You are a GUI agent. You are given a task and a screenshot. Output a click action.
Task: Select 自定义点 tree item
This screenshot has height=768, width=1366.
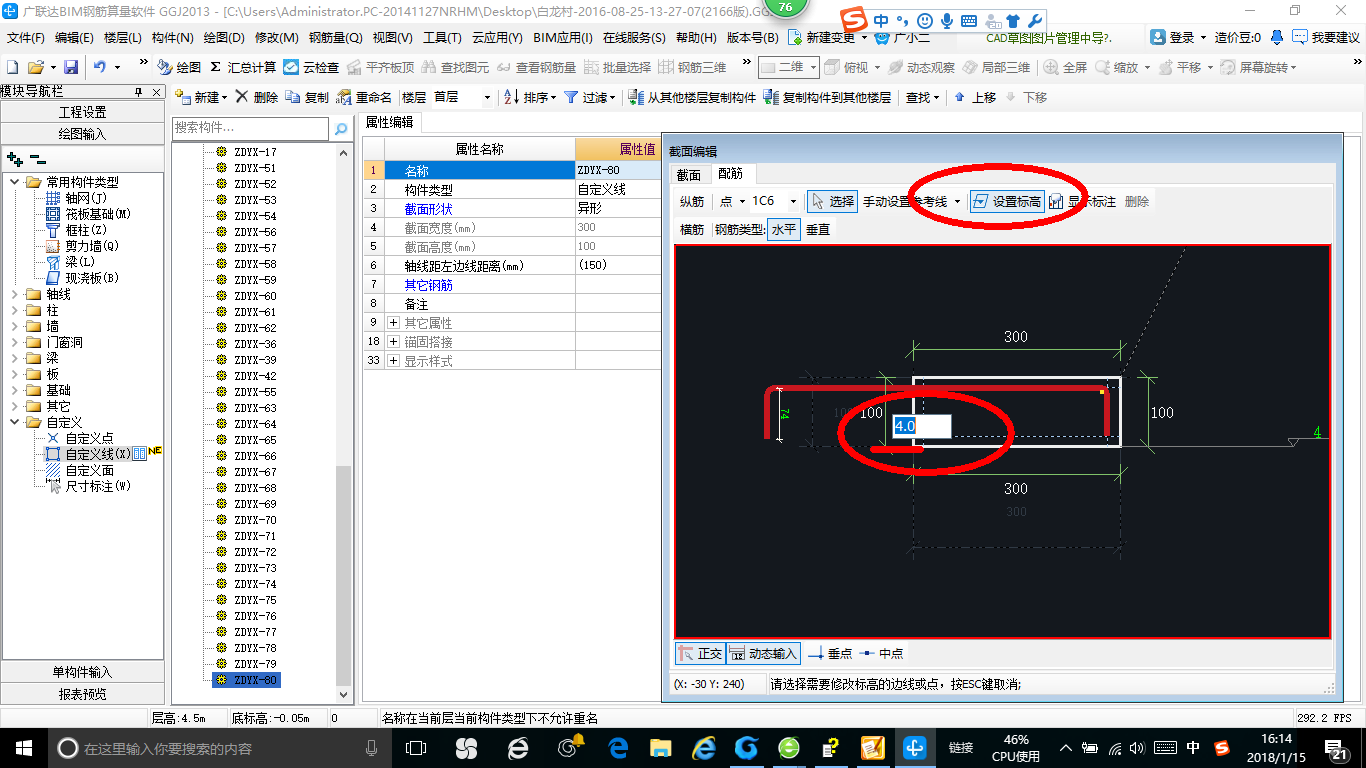coord(89,438)
